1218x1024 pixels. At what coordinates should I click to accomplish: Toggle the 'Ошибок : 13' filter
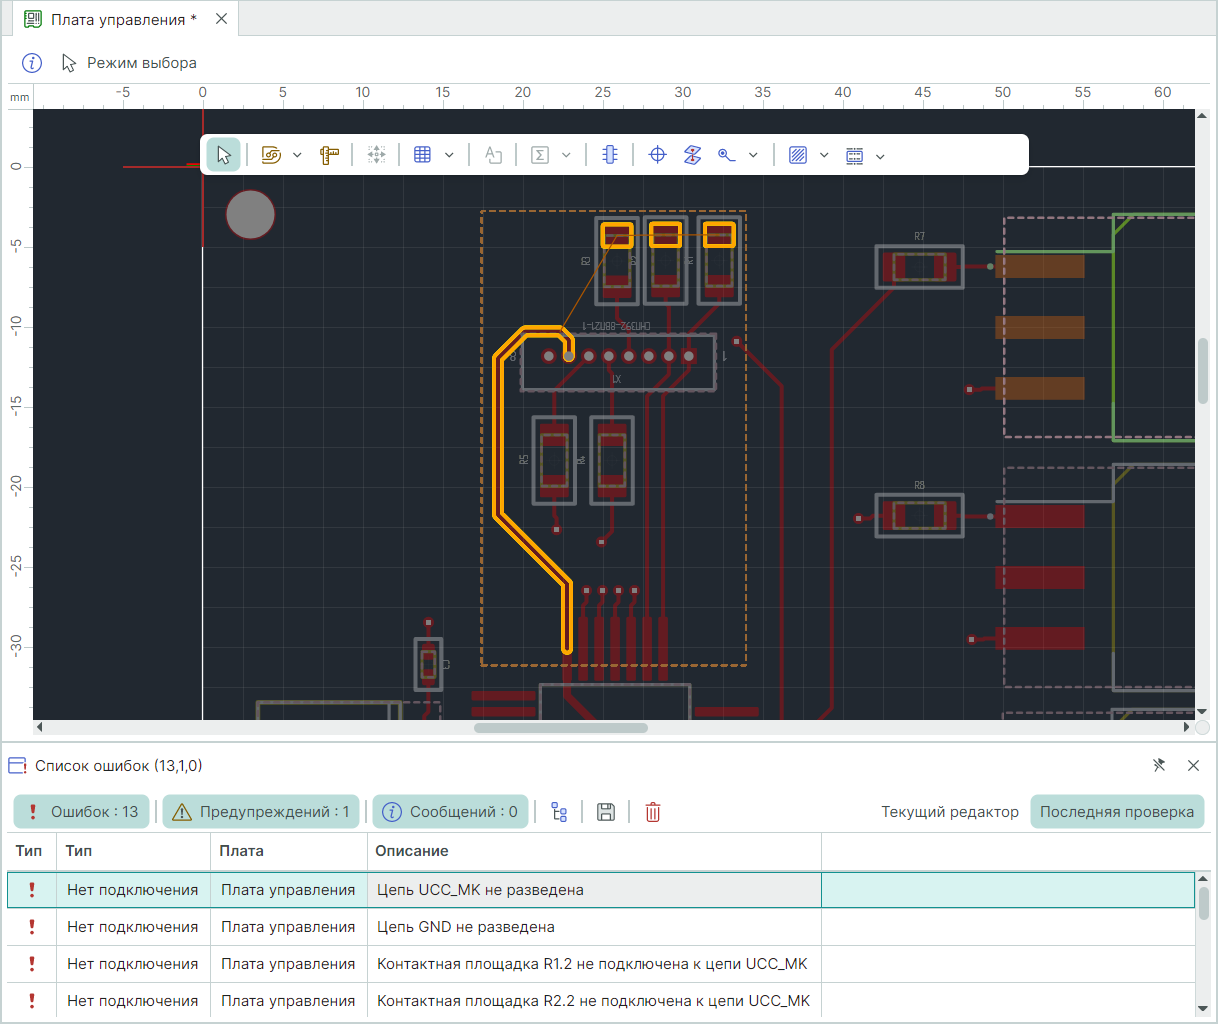pos(82,812)
